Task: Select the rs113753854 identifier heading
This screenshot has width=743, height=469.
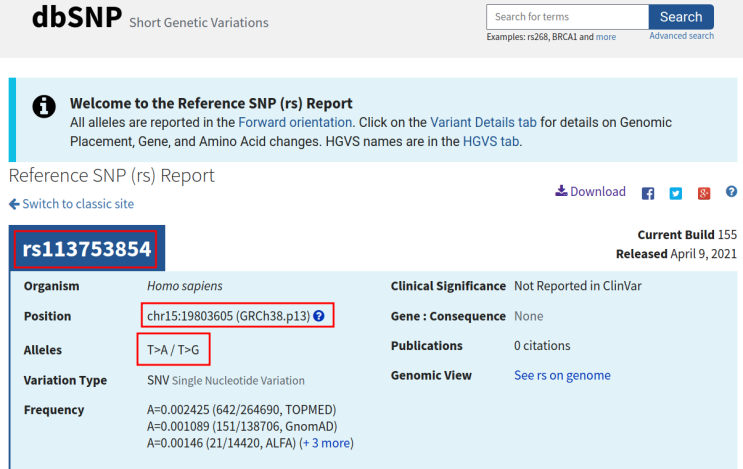Action: pyautogui.click(x=87, y=250)
